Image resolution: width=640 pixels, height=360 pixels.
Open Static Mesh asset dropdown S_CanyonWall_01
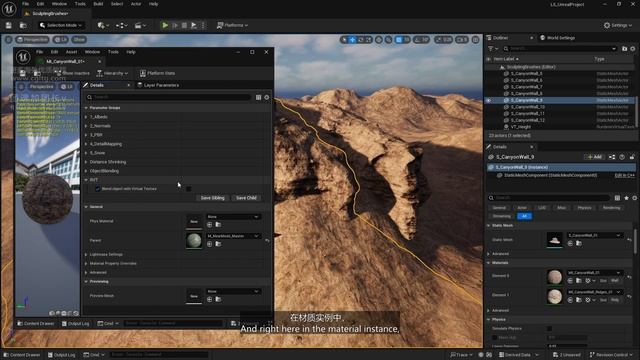coord(595,236)
